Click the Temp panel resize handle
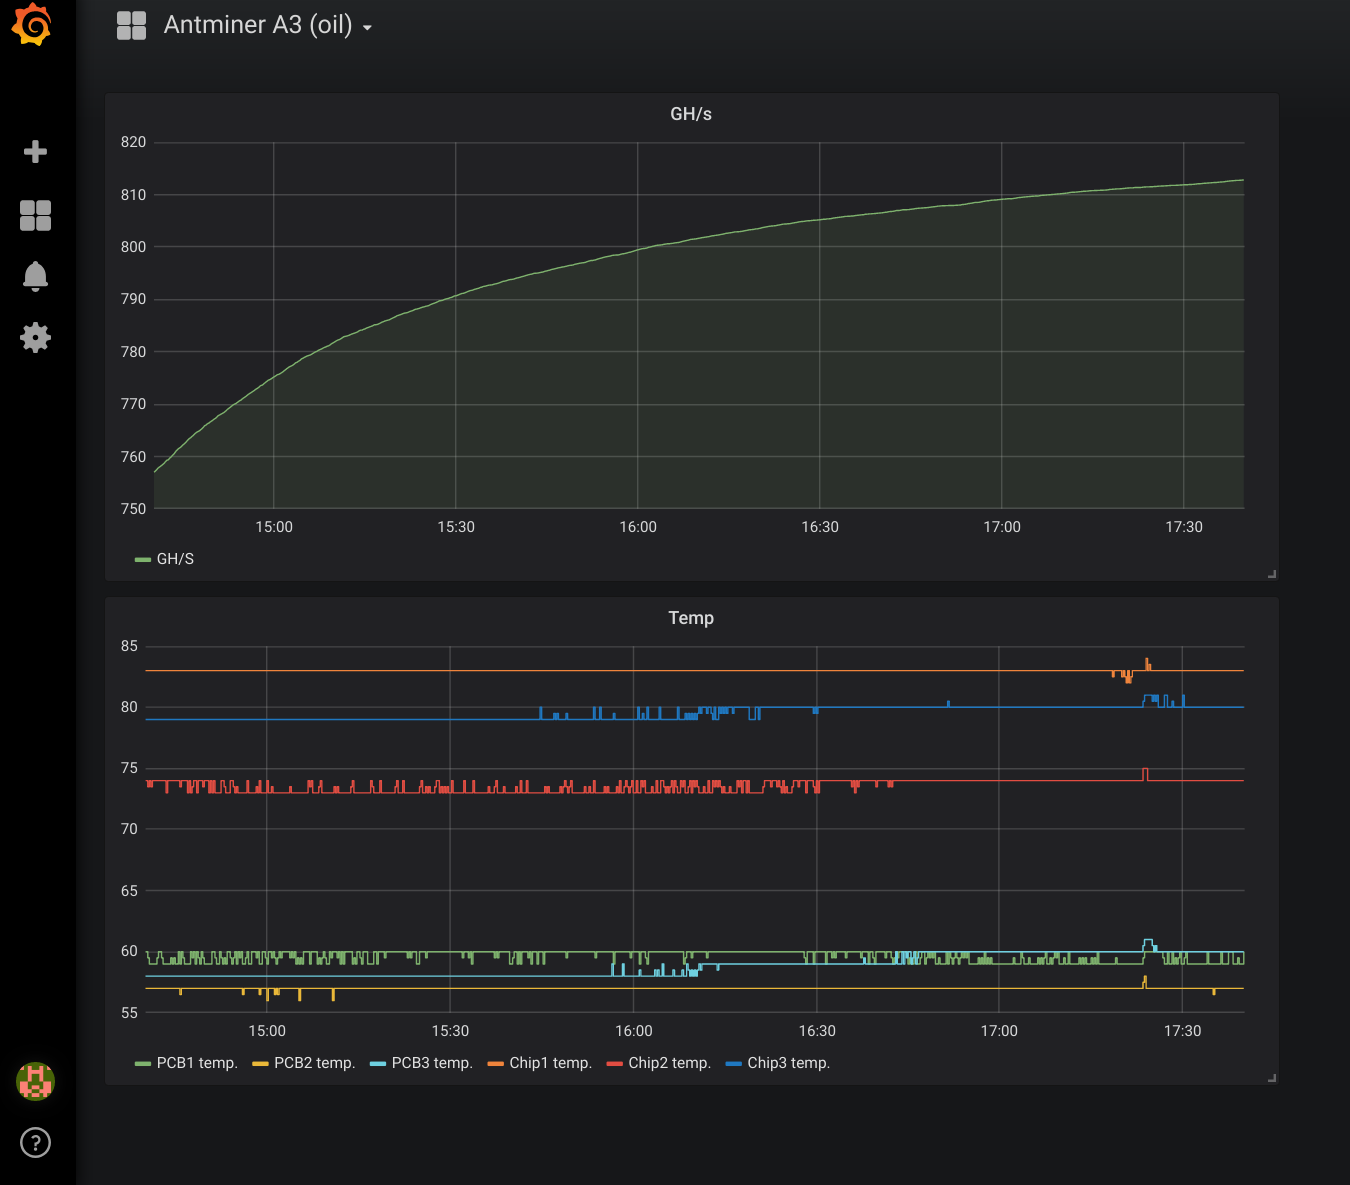The image size is (1350, 1185). (x=1272, y=1078)
